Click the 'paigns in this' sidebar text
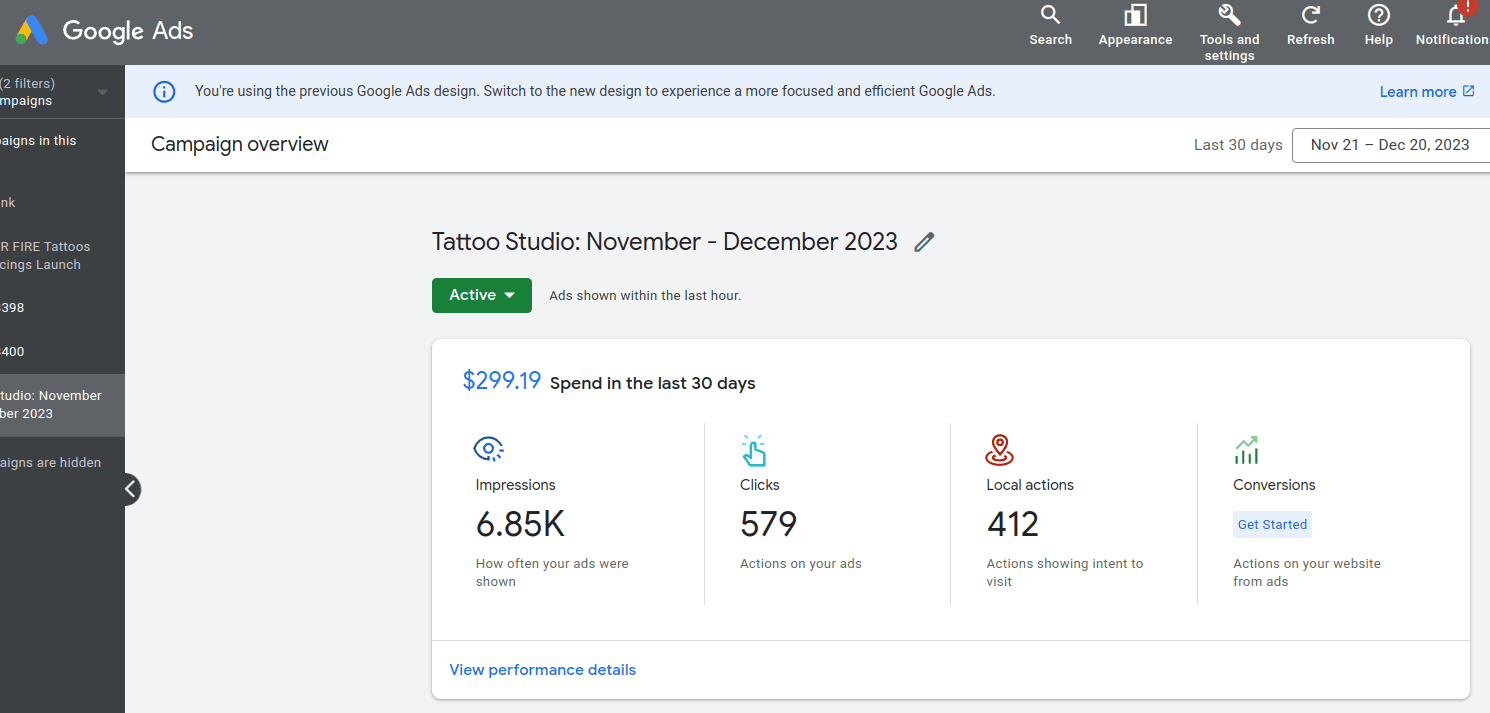The width and height of the screenshot is (1490, 713). [38, 141]
